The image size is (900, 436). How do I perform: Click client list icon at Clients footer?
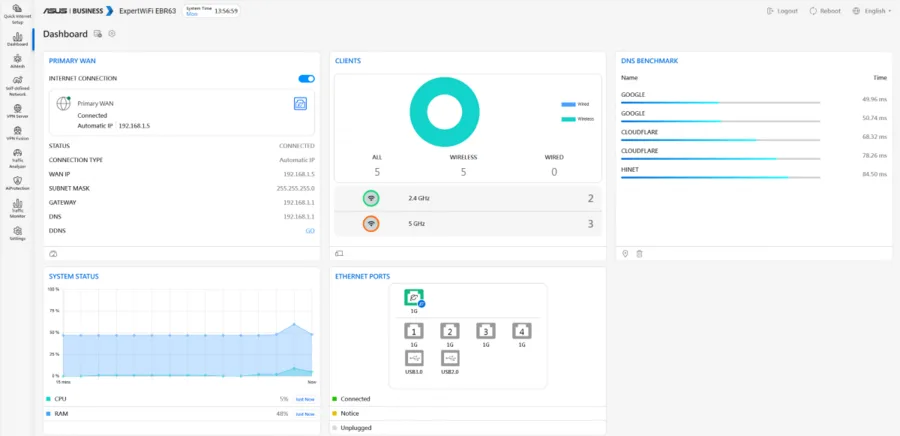click(339, 254)
